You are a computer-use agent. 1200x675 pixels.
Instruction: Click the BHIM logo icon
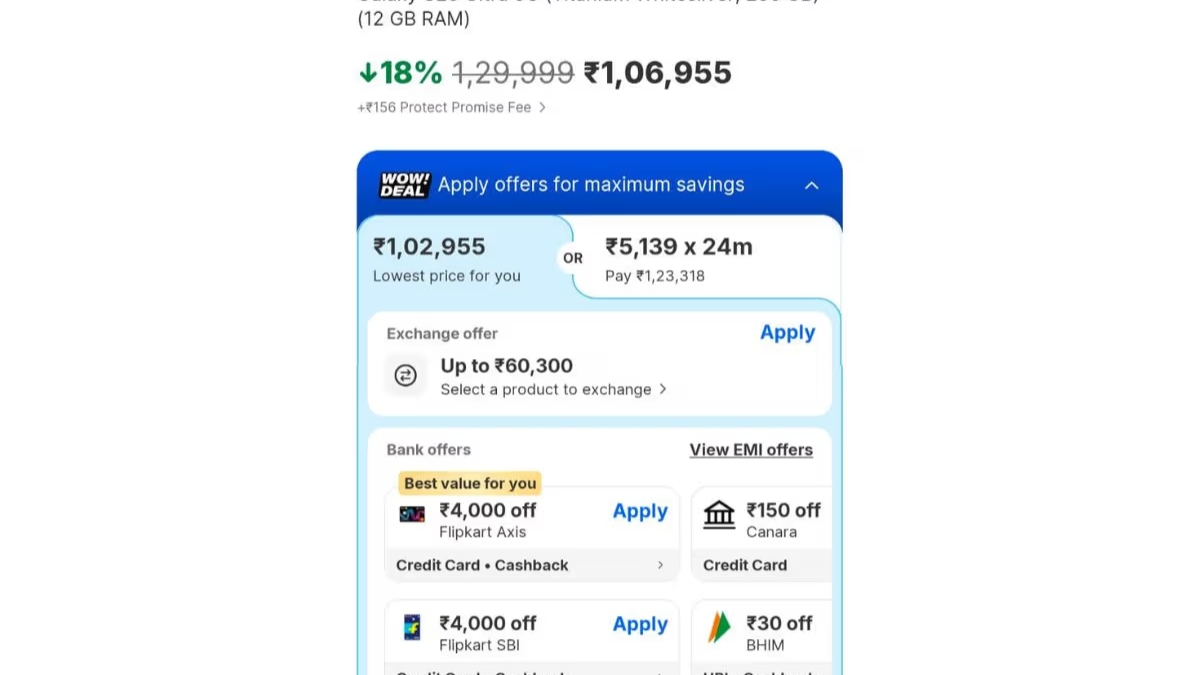point(719,627)
